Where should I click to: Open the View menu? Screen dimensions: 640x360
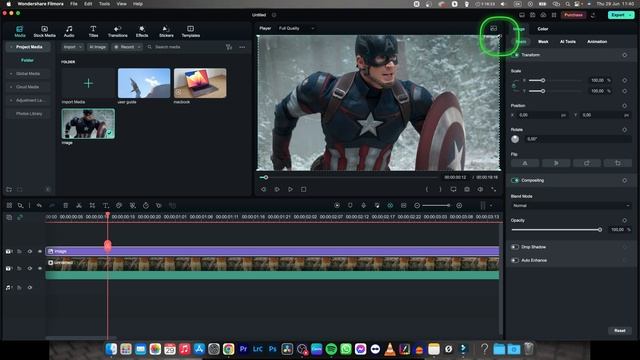(121, 4)
